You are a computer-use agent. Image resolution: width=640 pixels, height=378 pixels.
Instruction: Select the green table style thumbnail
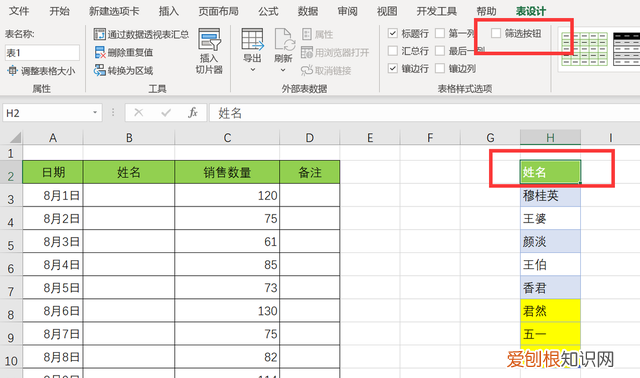[584, 49]
